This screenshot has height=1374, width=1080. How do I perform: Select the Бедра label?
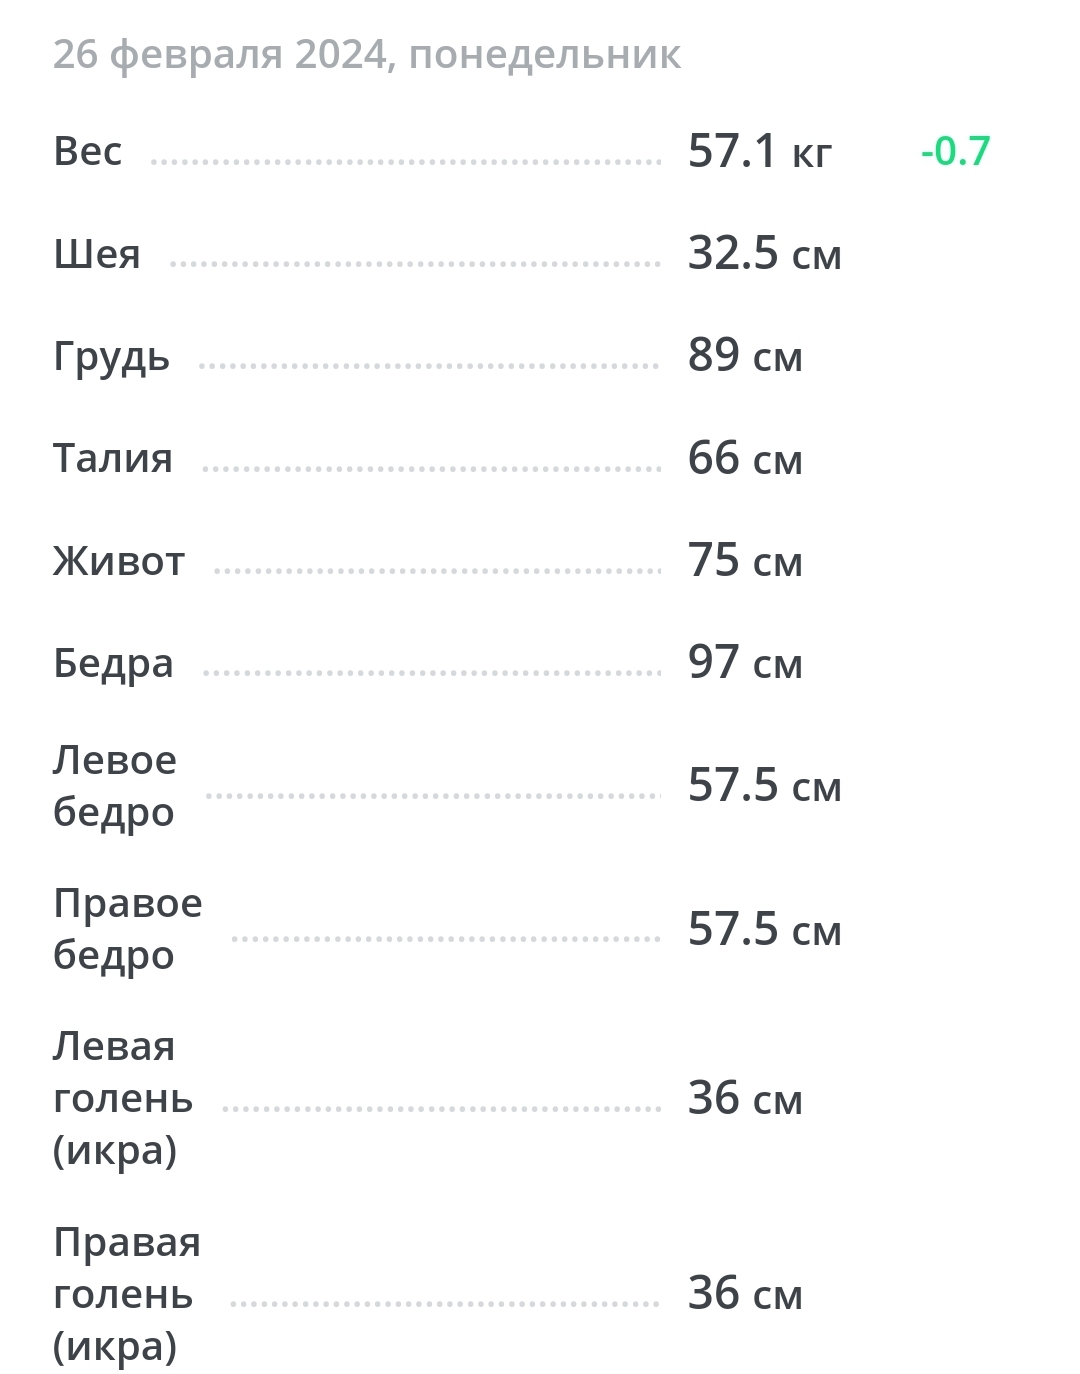tap(113, 664)
